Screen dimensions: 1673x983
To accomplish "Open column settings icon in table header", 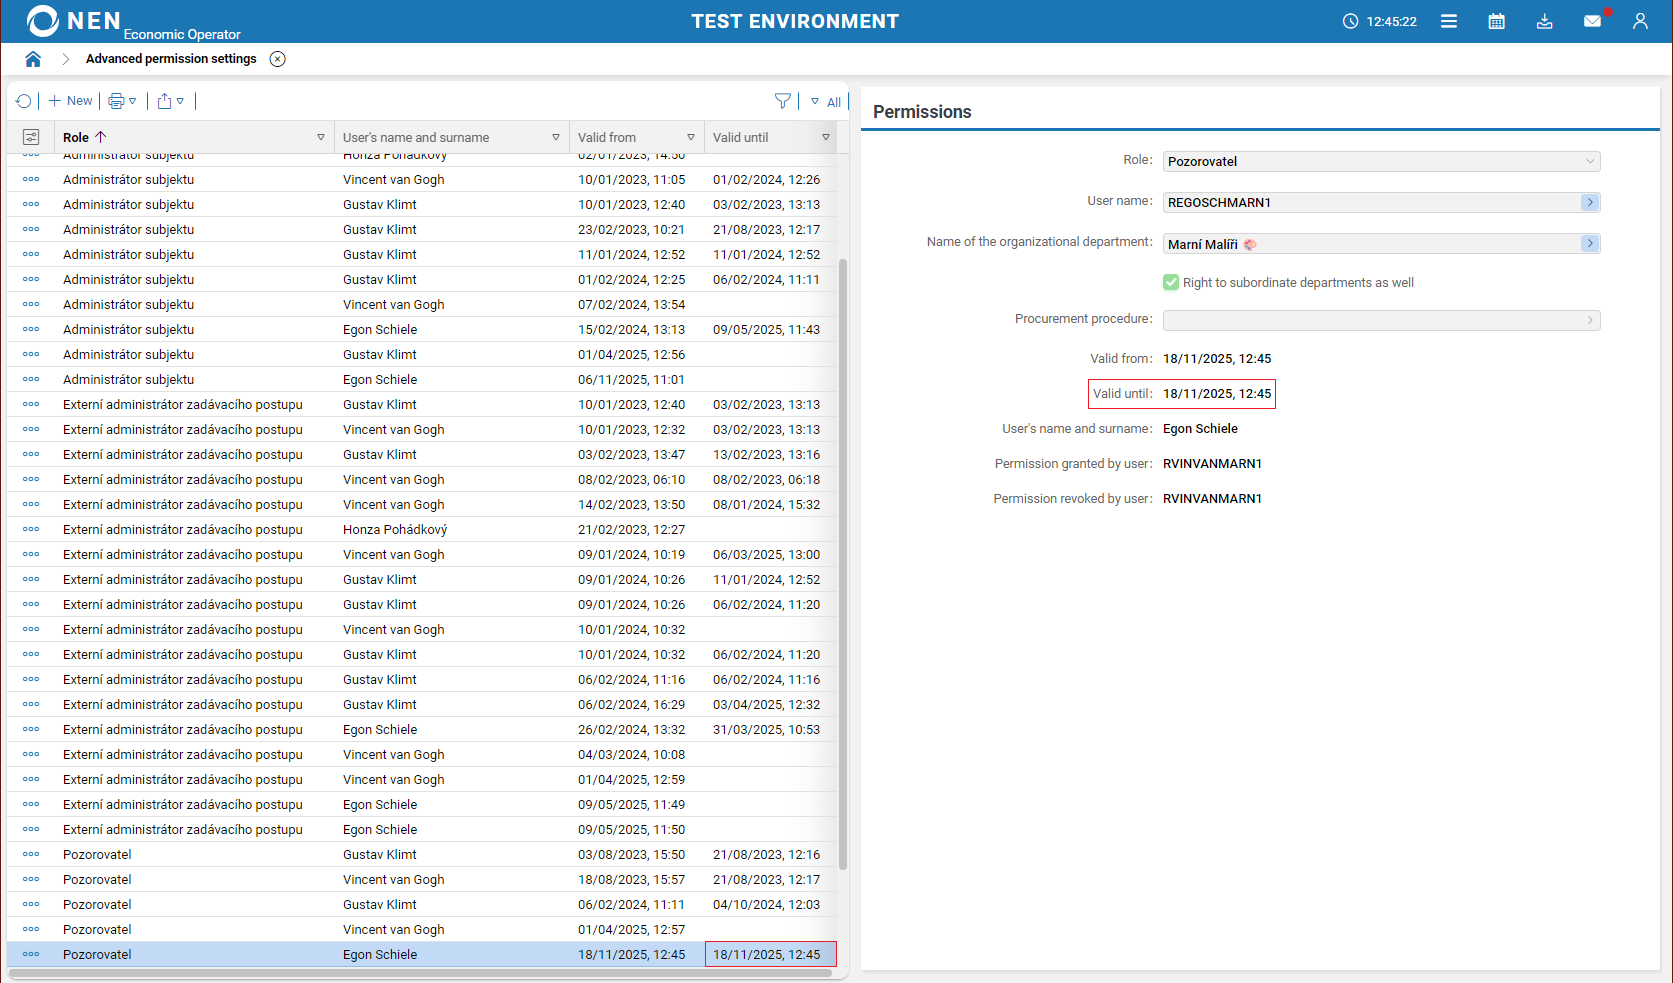I will pos(31,137).
